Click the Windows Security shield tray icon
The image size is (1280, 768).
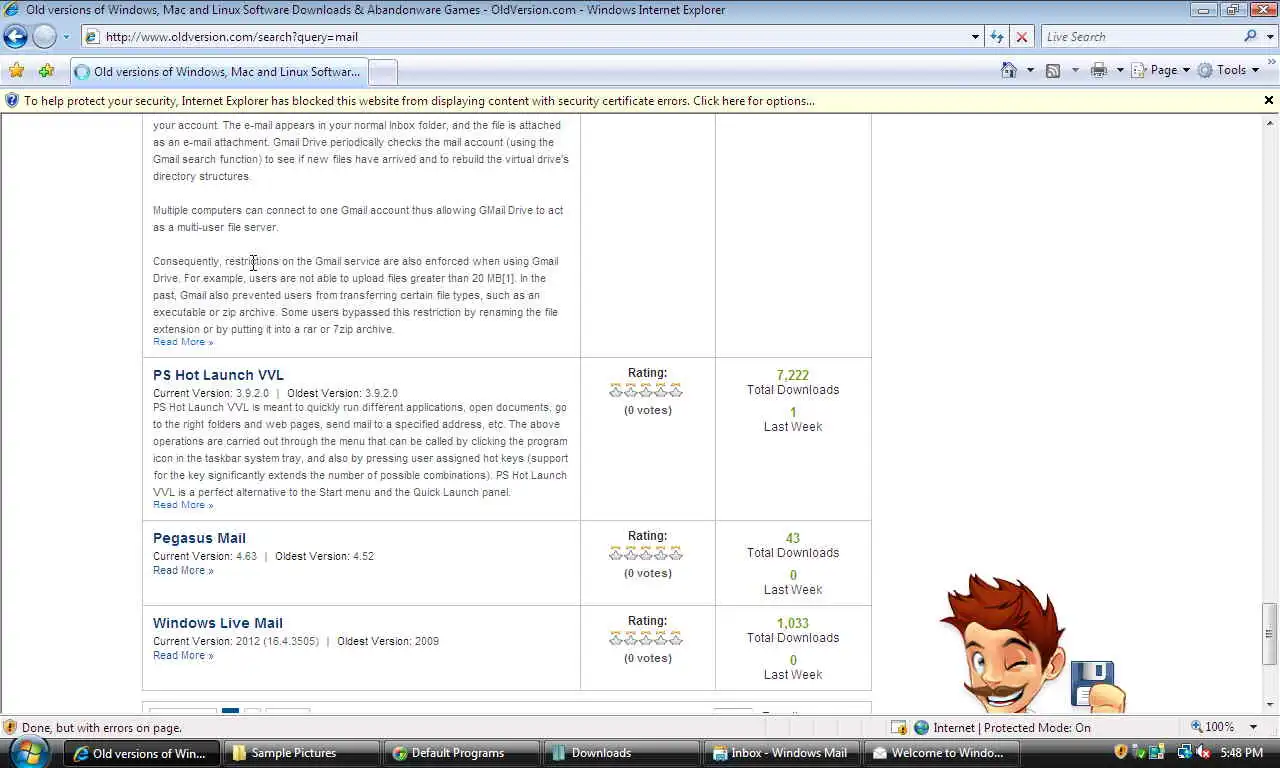coord(1121,752)
